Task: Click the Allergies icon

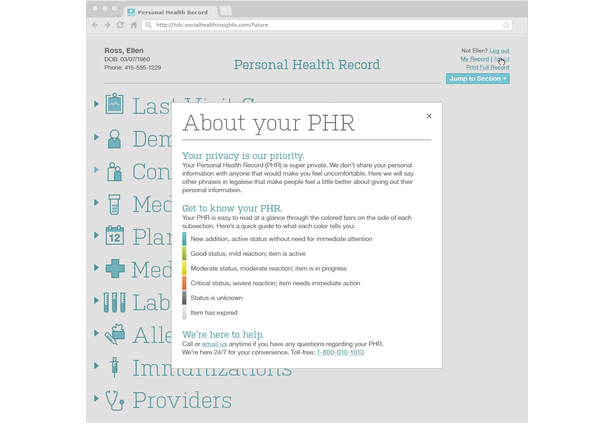Action: 115,335
